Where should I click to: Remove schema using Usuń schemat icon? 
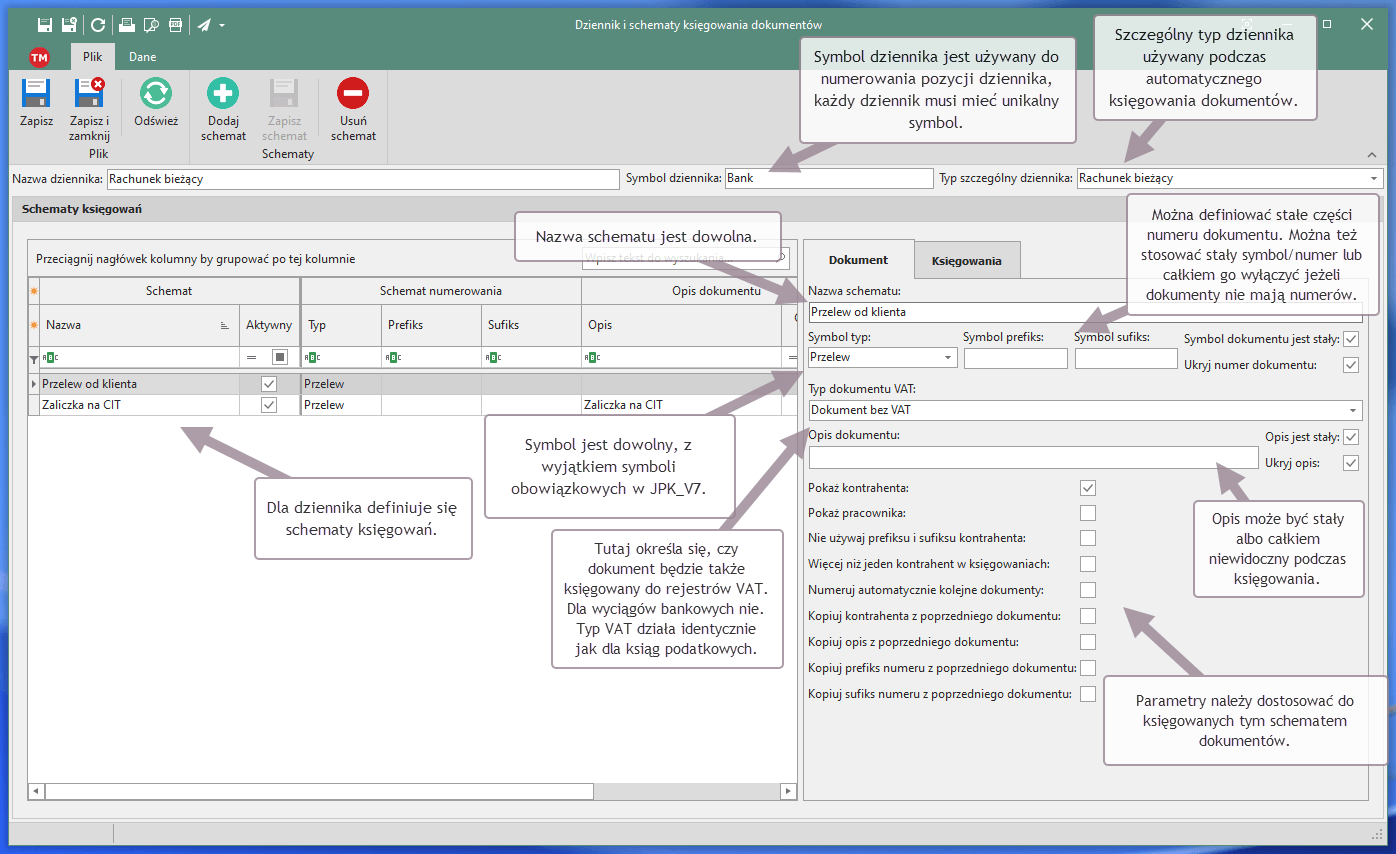352,94
